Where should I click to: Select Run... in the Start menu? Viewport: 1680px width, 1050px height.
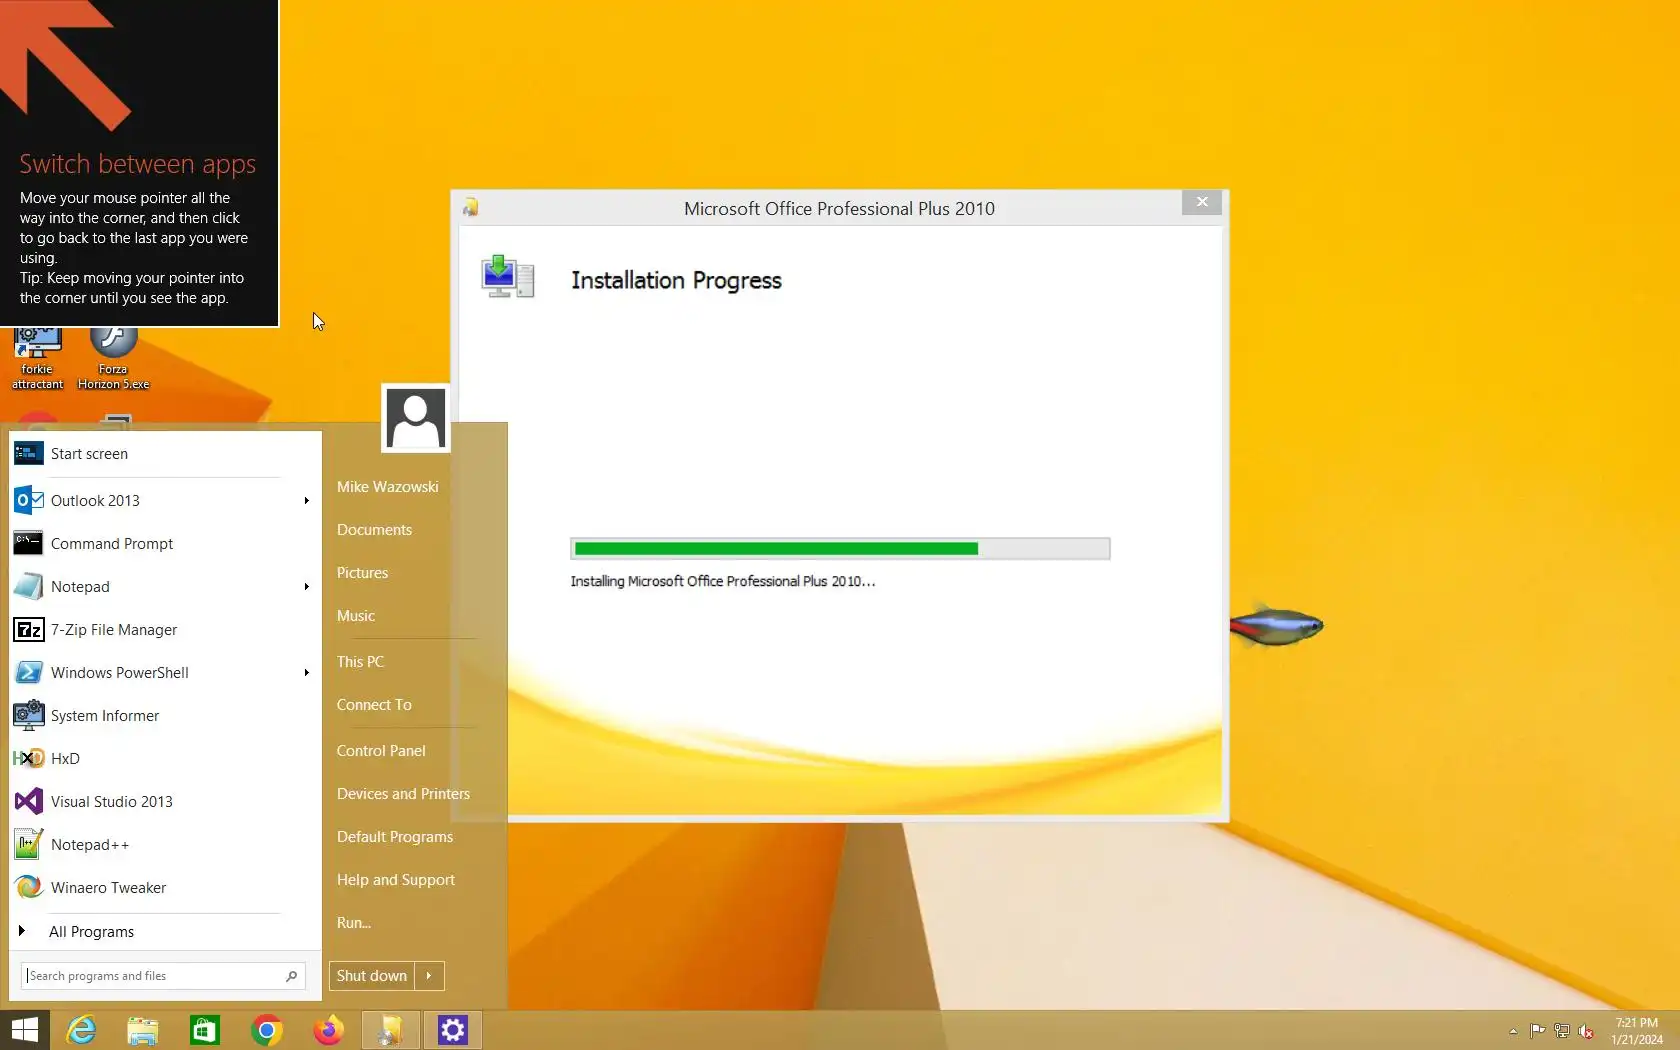pos(354,923)
